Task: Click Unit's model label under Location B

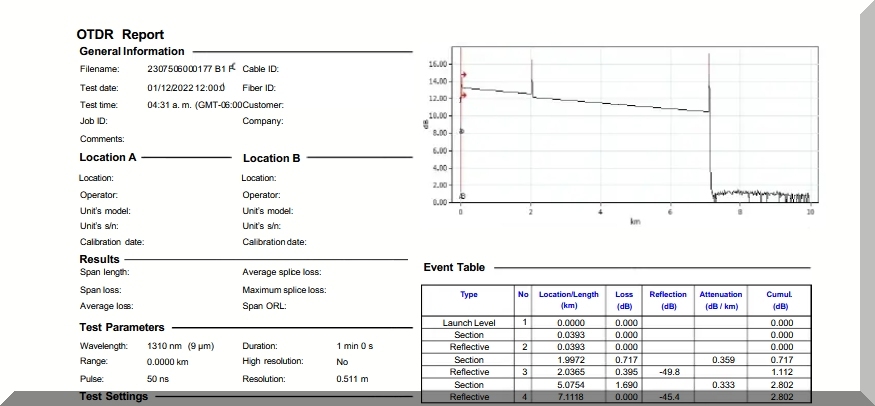Action: click(268, 211)
